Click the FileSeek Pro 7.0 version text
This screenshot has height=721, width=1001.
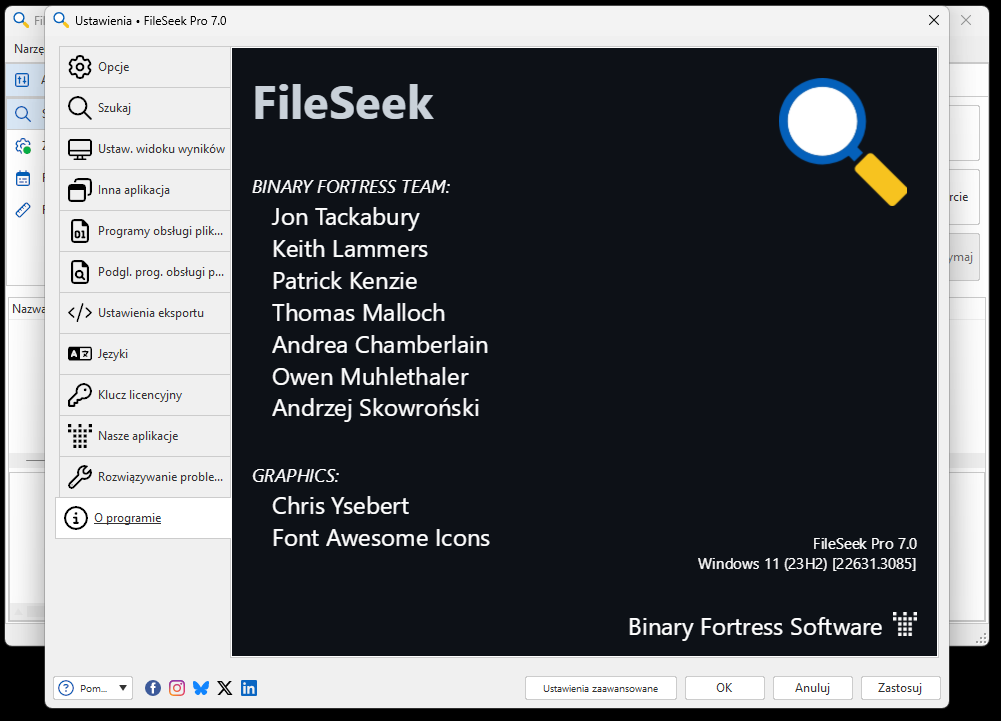[864, 543]
